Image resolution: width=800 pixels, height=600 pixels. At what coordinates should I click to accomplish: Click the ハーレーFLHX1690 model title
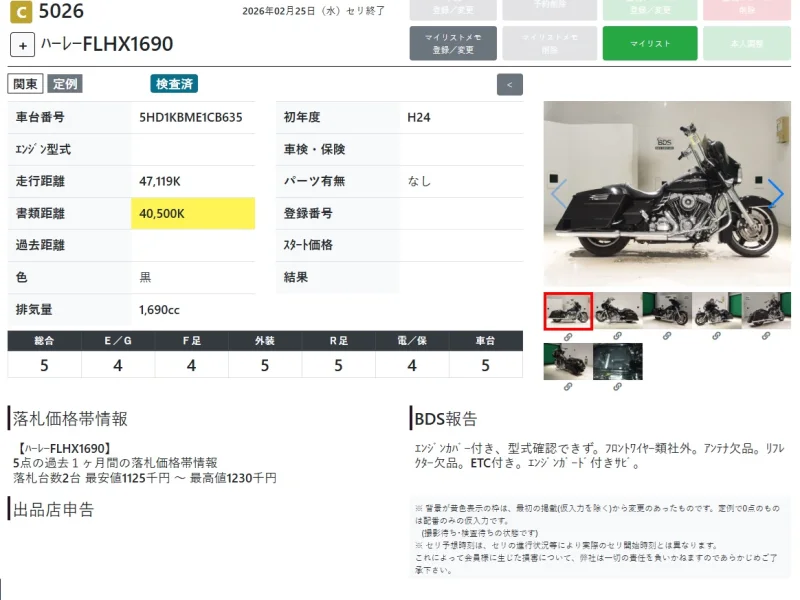[107, 44]
